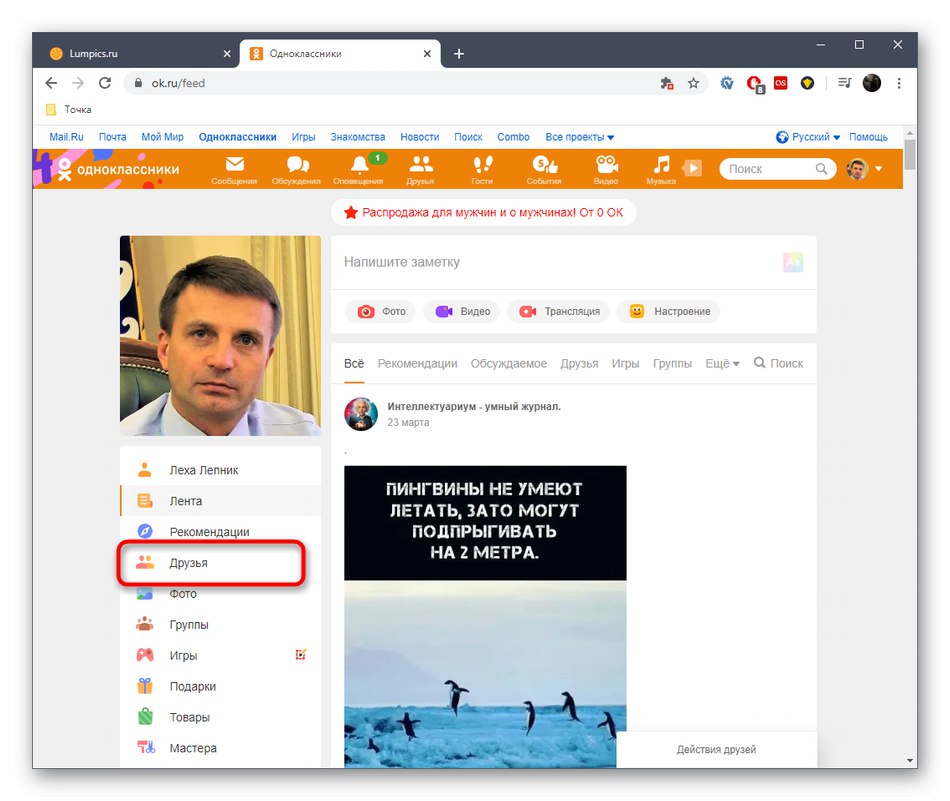This screenshot has height=801, width=950.
Task: Open Лента in left sidebar
Action: [x=221, y=501]
